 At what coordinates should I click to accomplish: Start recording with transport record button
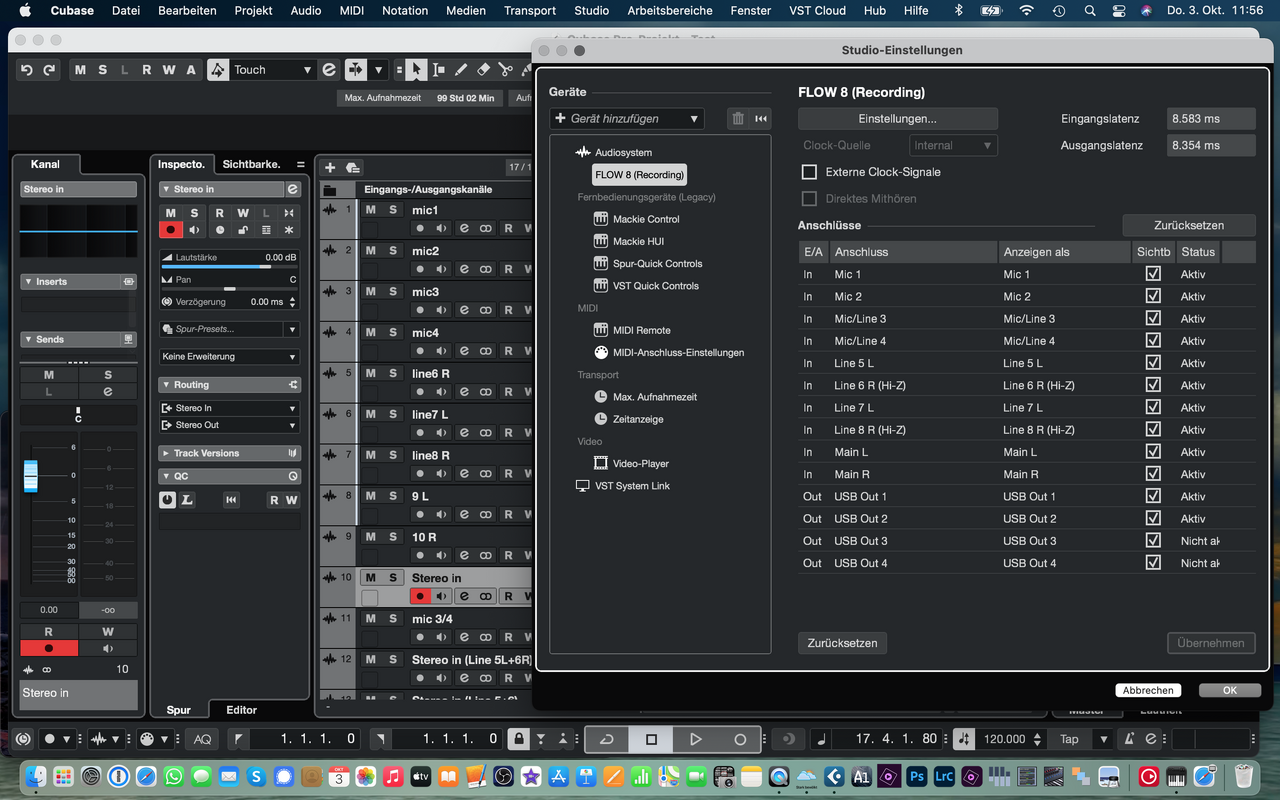[x=740, y=739]
